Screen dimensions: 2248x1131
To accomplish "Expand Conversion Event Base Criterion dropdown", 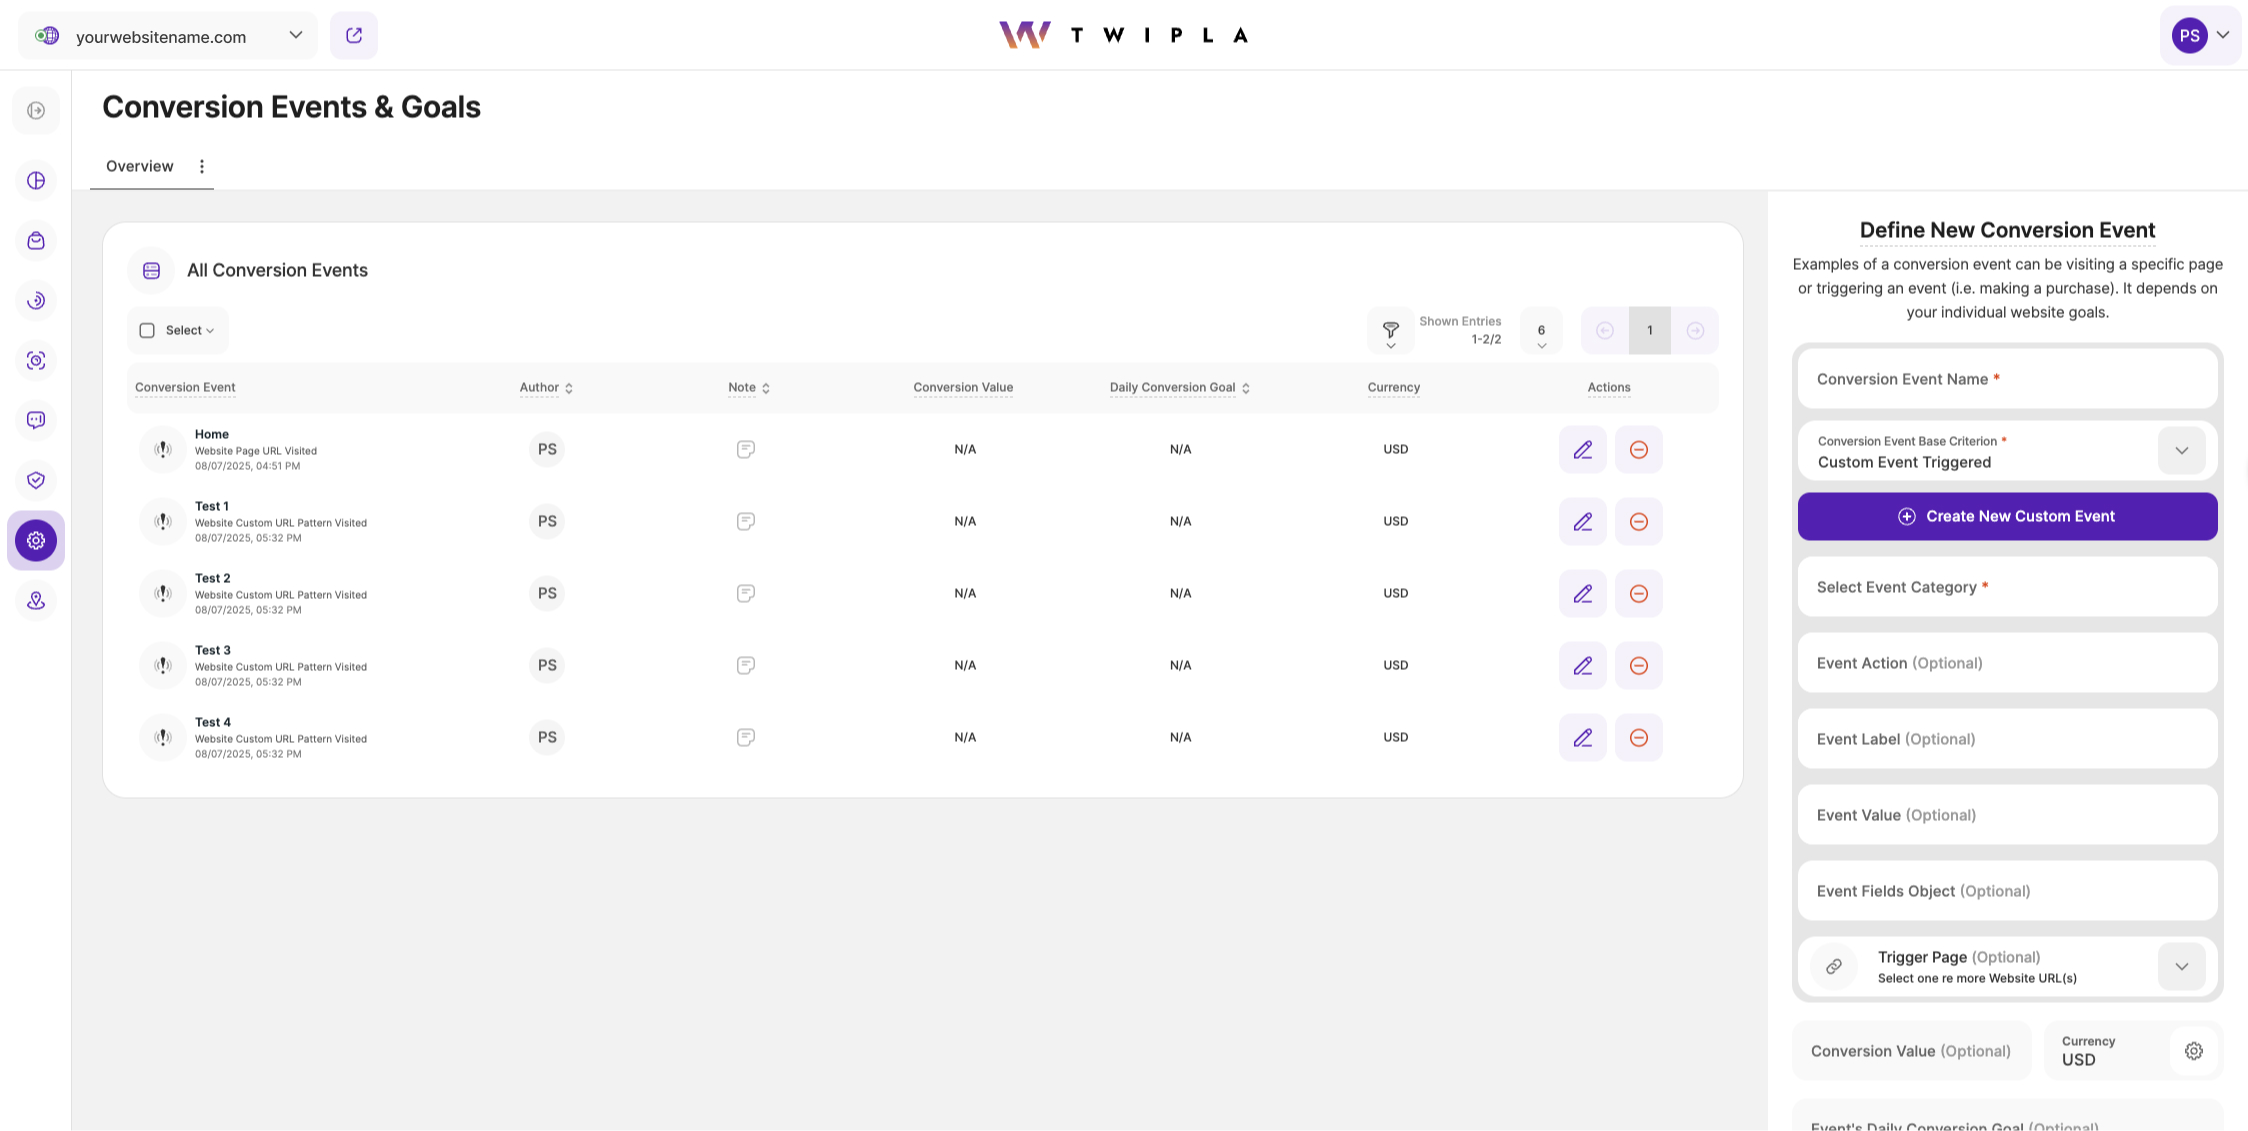I will (x=2181, y=451).
